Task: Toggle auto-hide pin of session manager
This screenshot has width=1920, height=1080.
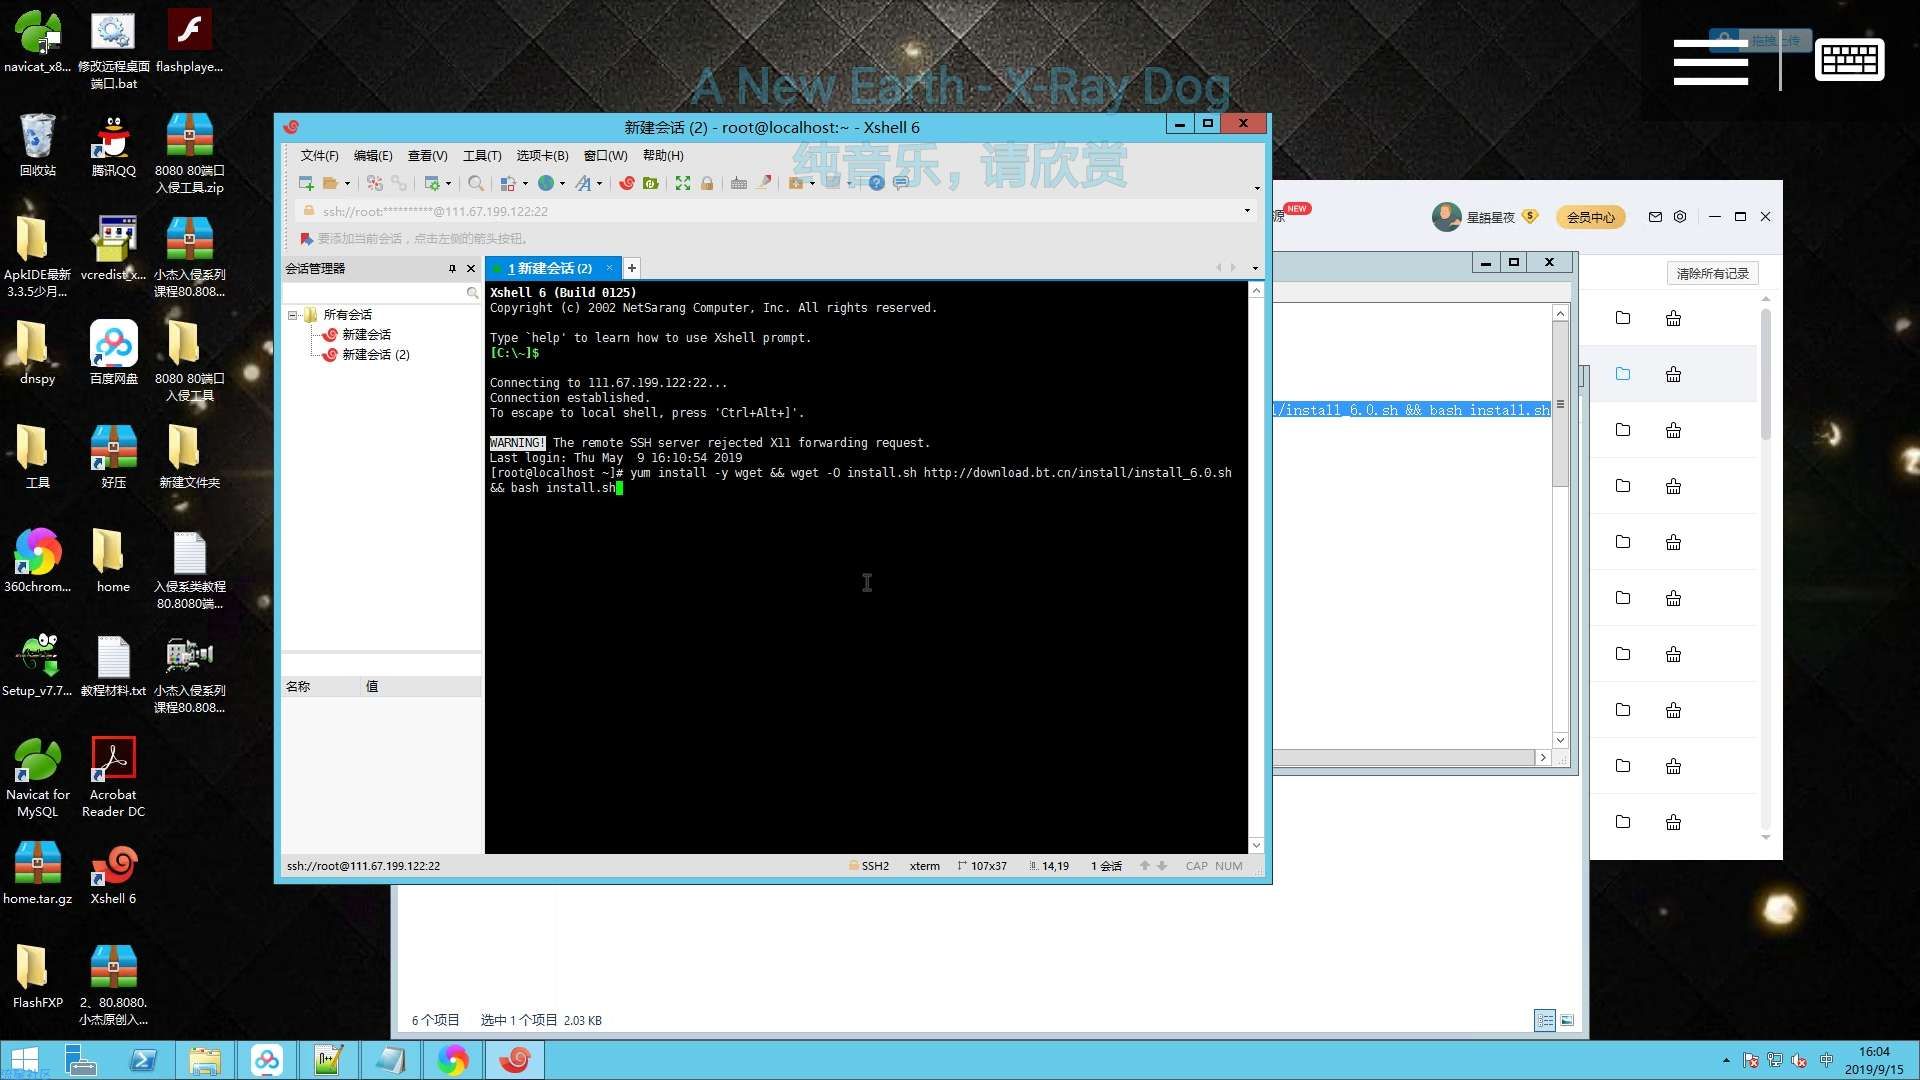Action: (x=452, y=268)
